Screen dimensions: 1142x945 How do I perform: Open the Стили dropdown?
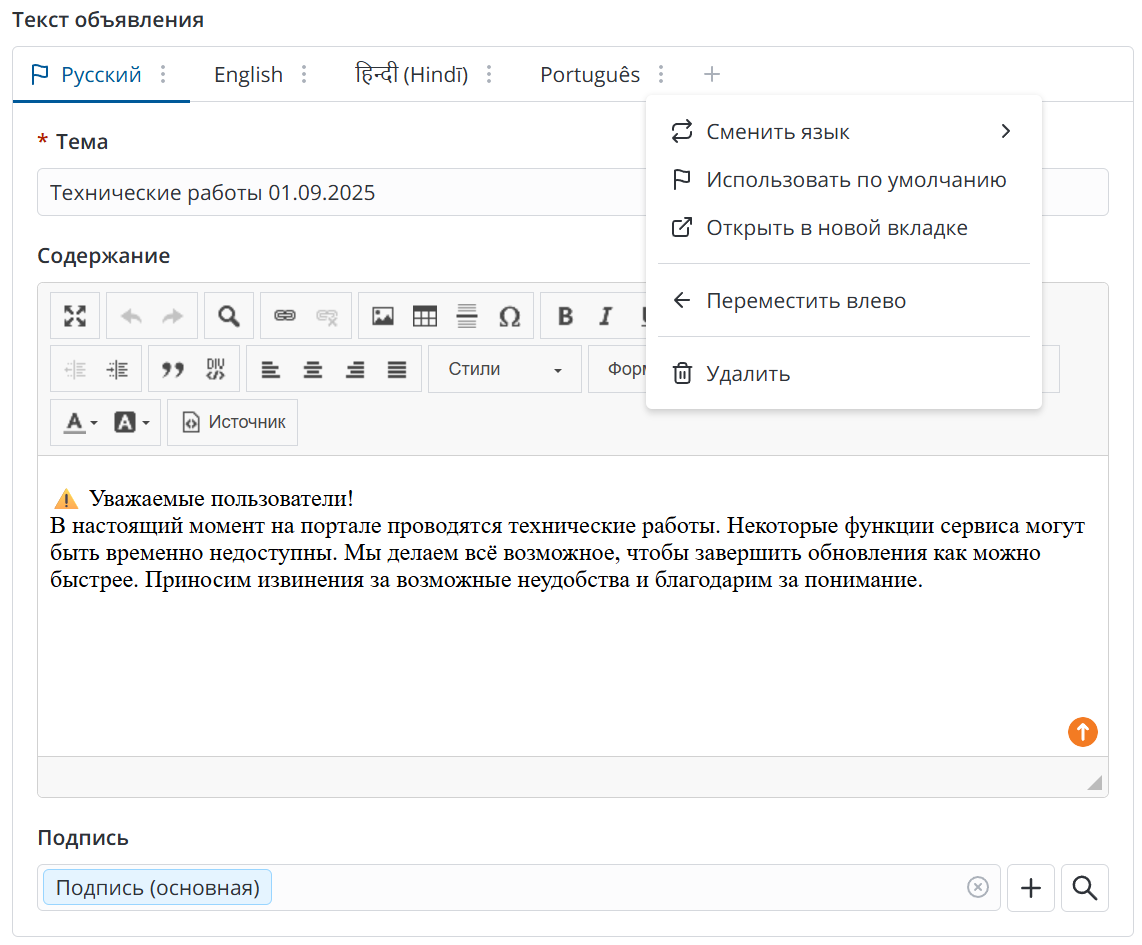click(x=504, y=370)
